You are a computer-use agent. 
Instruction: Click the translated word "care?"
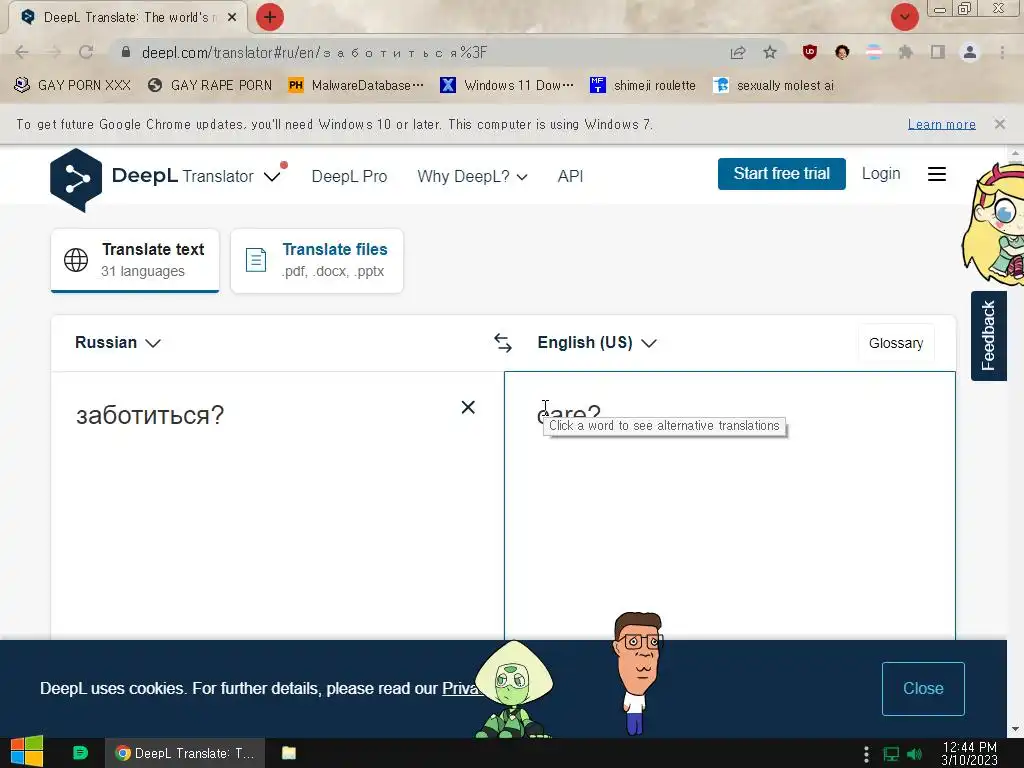coord(568,413)
